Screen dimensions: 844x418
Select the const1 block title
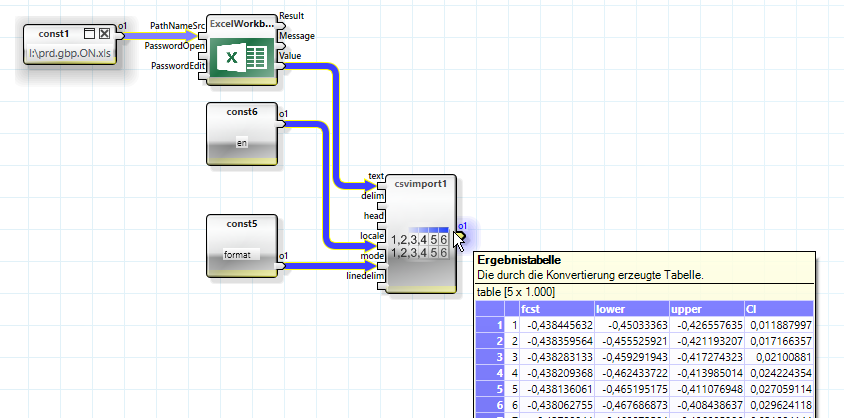(x=54, y=34)
